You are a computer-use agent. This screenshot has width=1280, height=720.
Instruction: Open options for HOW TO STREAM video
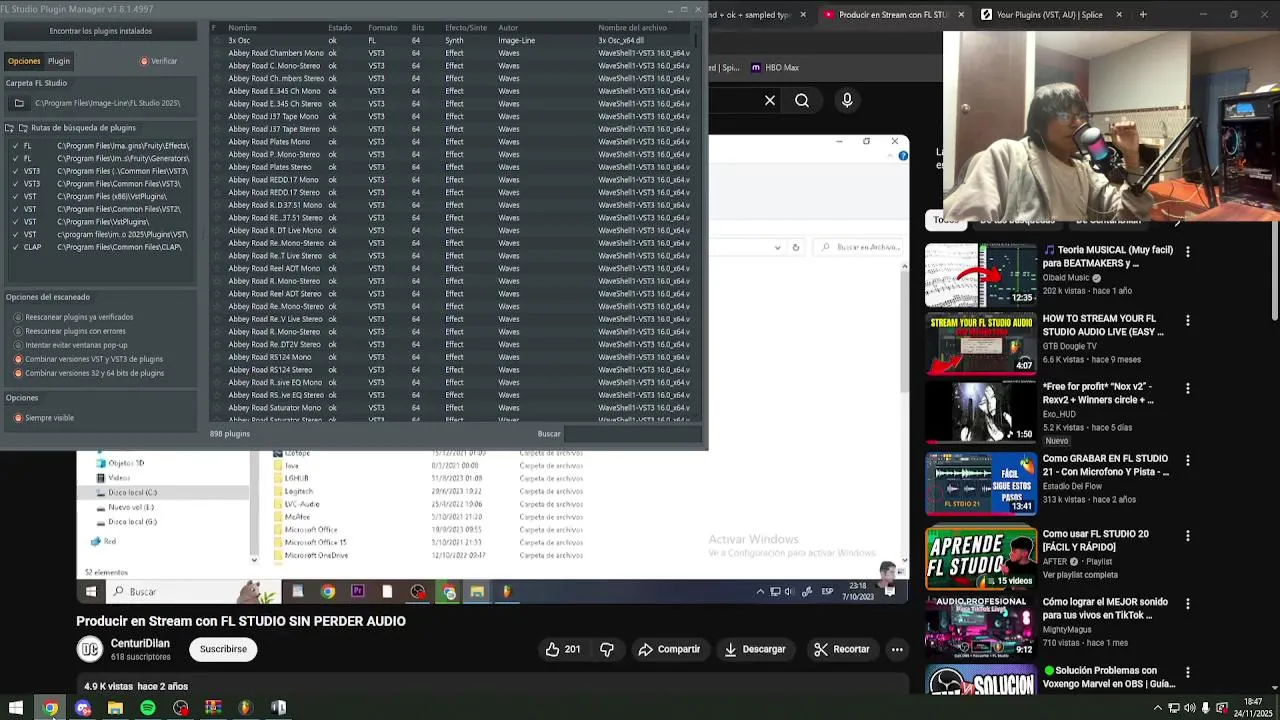1188,321
